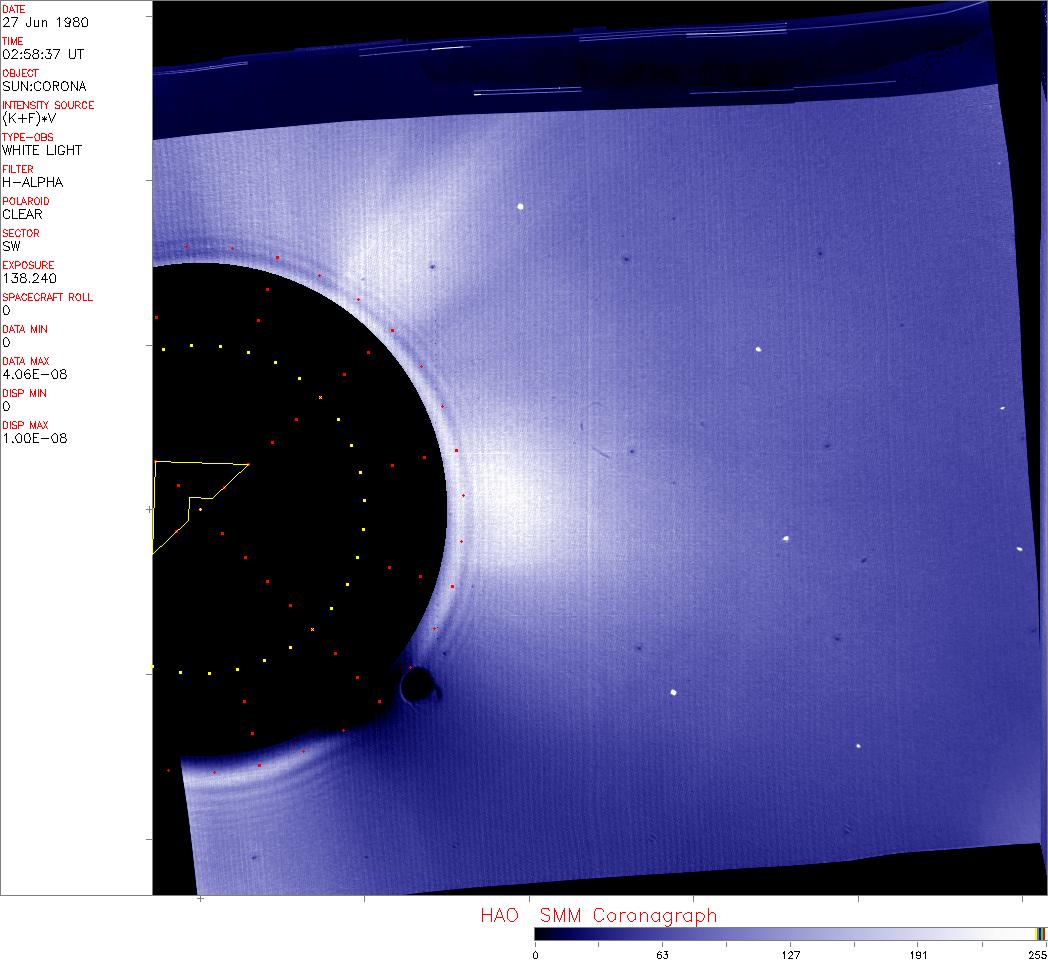The height and width of the screenshot is (960, 1048).
Task: Click the exposure value 138.240
Action: click(29, 278)
